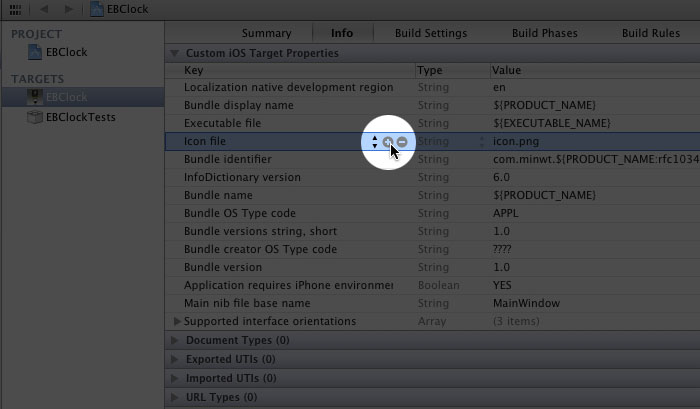Open the Build Settings tab

[431, 33]
